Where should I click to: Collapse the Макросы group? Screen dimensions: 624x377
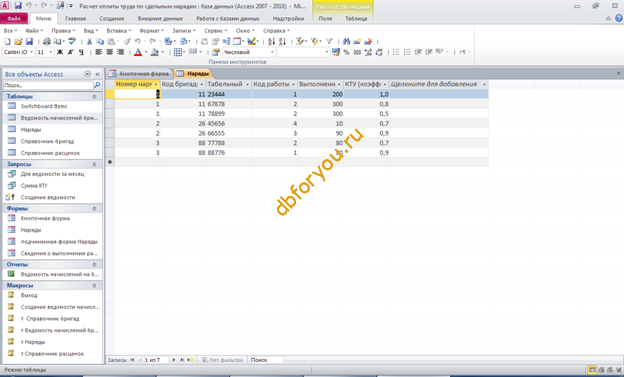pyautogui.click(x=94, y=285)
